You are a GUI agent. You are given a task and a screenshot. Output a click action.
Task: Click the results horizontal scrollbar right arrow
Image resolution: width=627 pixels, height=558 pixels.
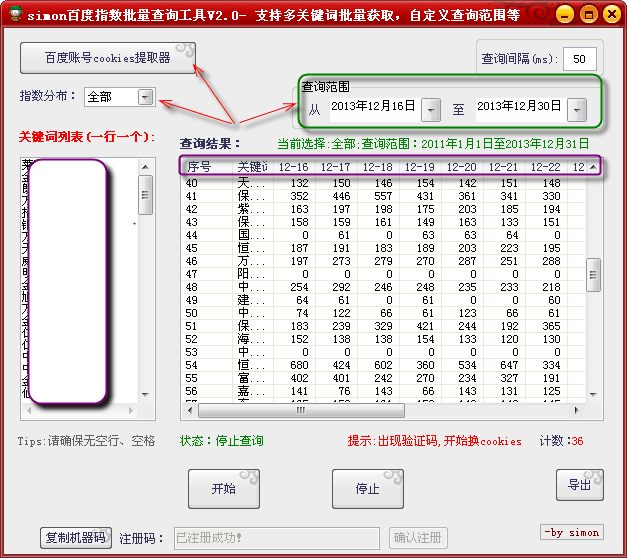577,410
